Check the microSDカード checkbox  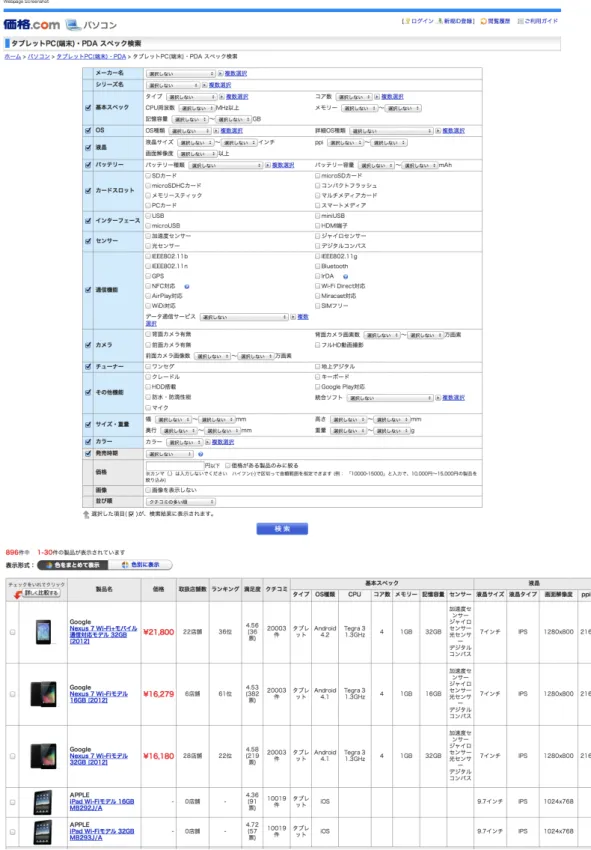[318, 176]
